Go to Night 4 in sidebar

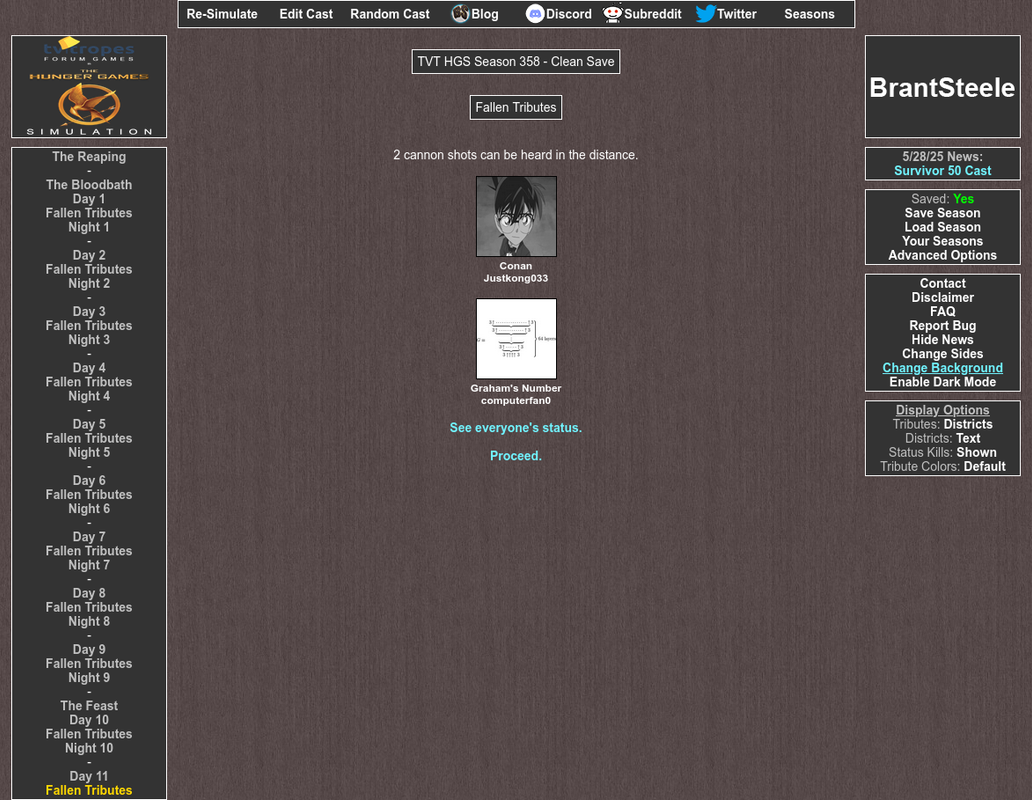click(89, 396)
